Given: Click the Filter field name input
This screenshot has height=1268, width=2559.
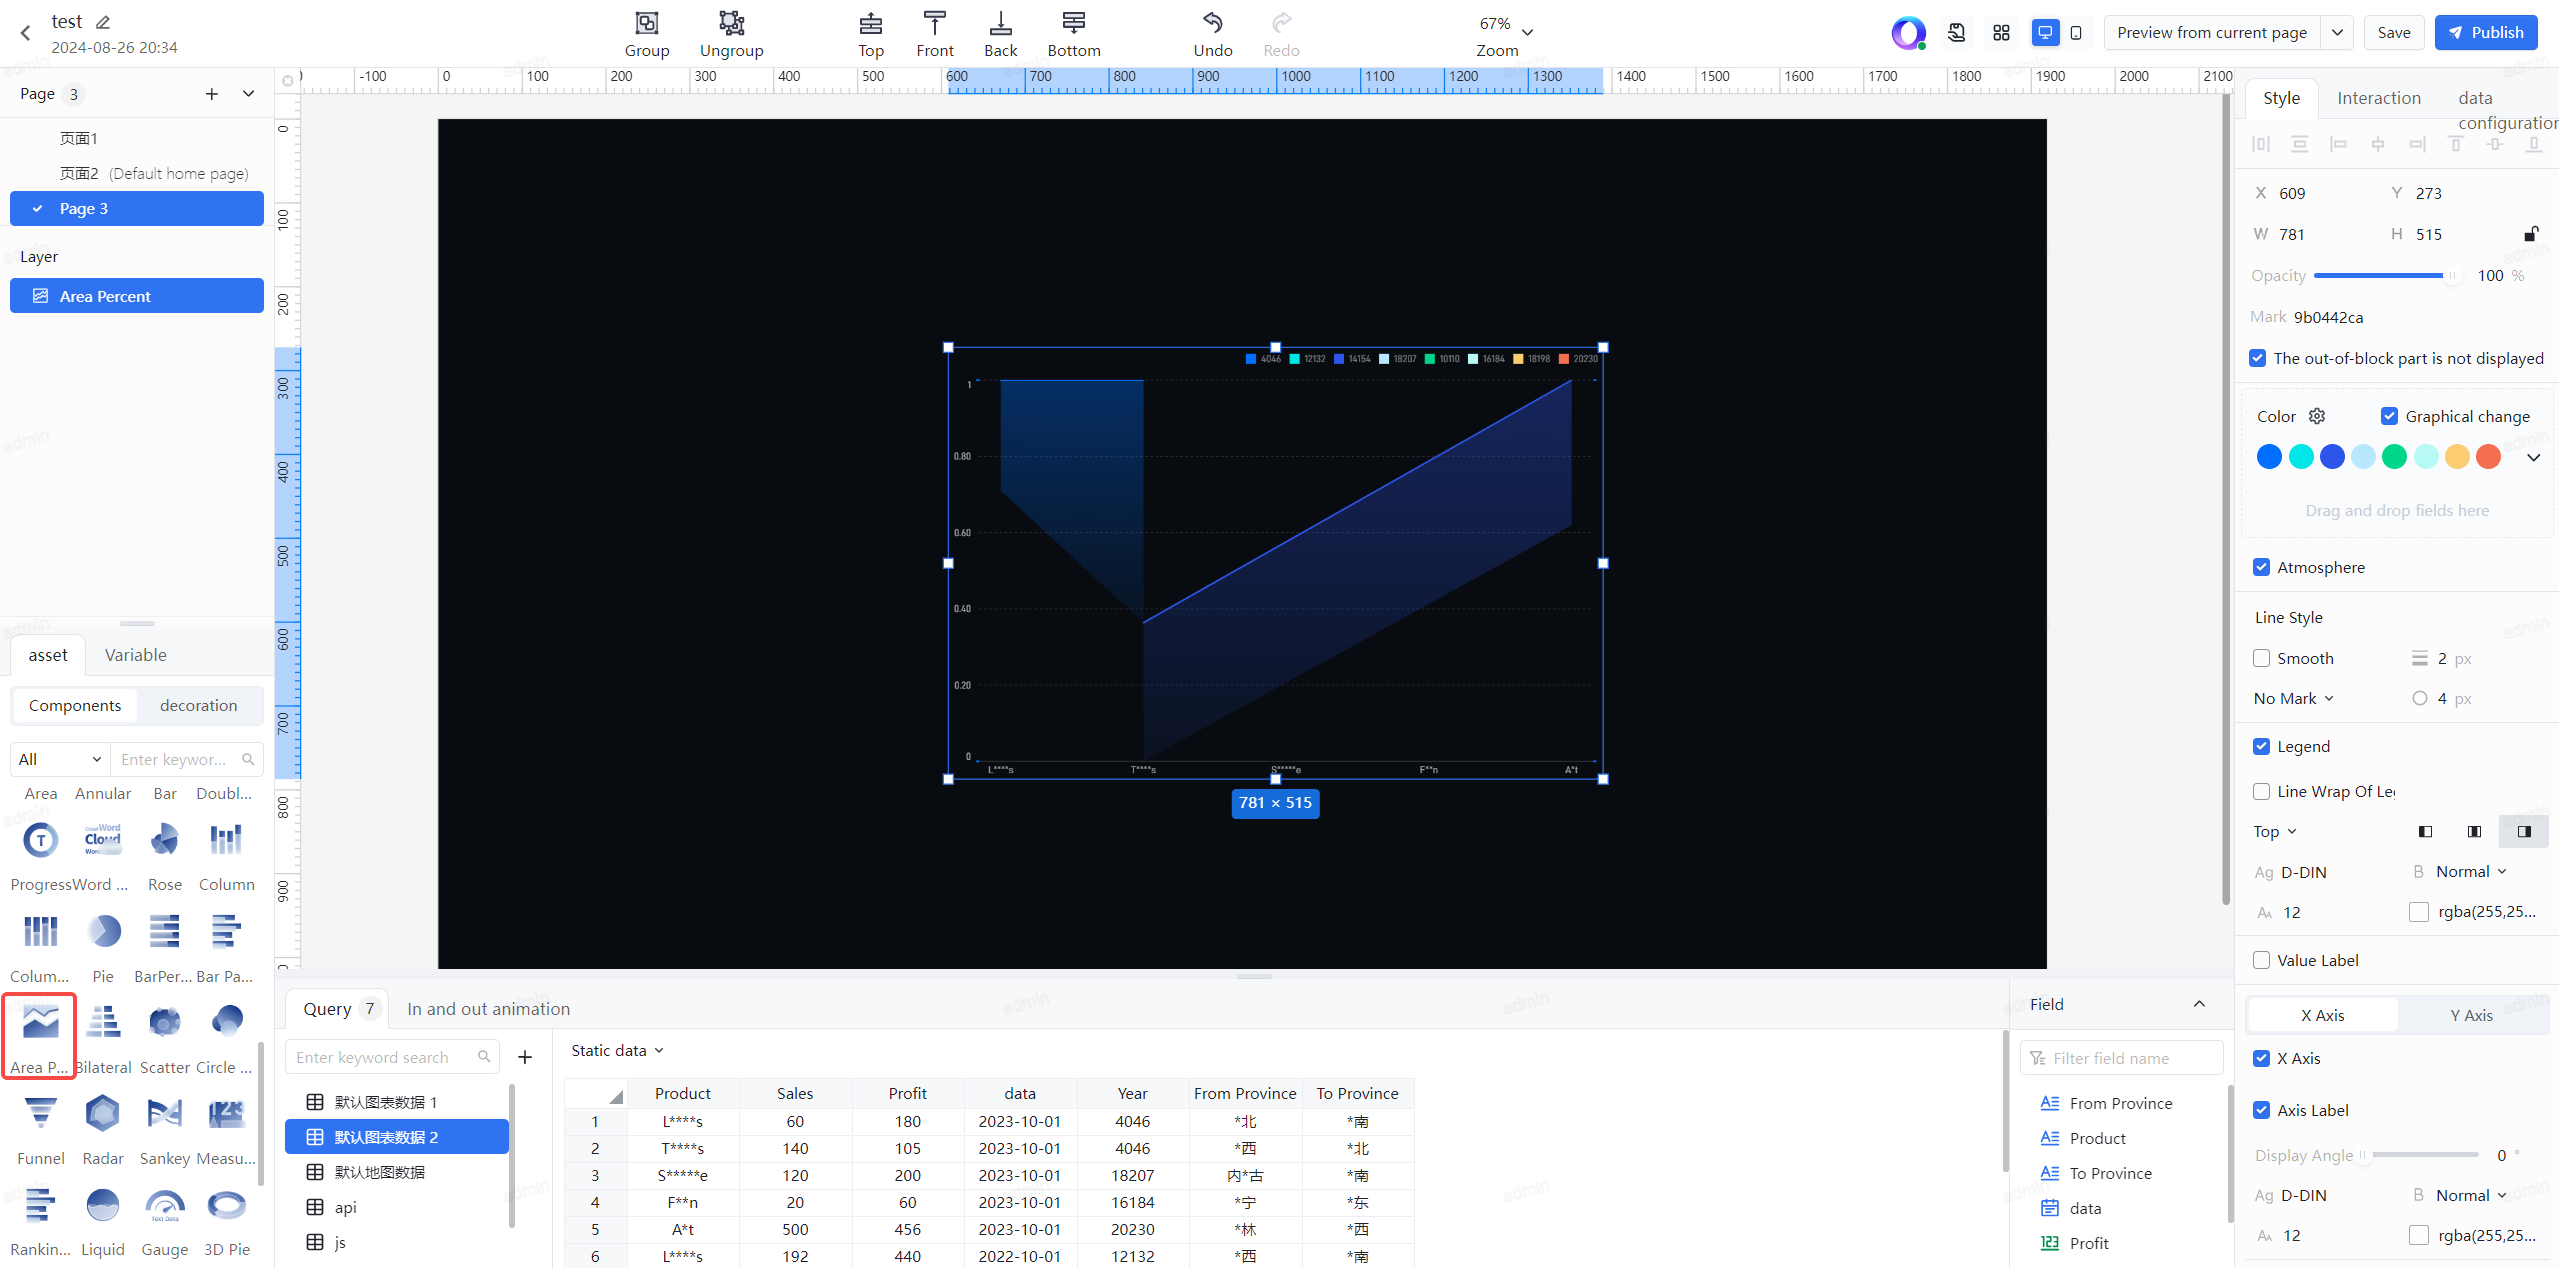Looking at the screenshot, I should tap(2121, 1058).
